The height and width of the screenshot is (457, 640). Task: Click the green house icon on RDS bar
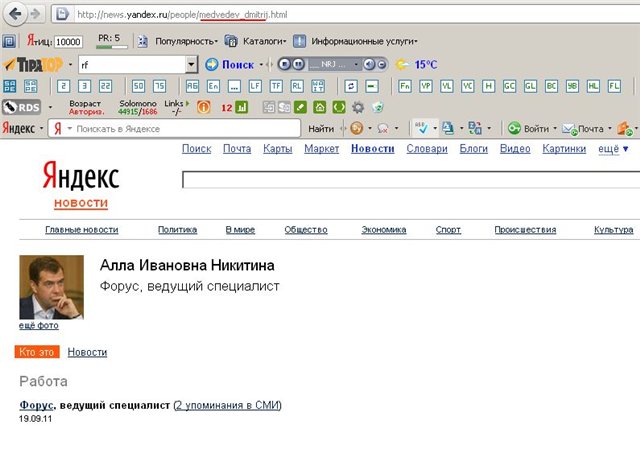(320, 107)
